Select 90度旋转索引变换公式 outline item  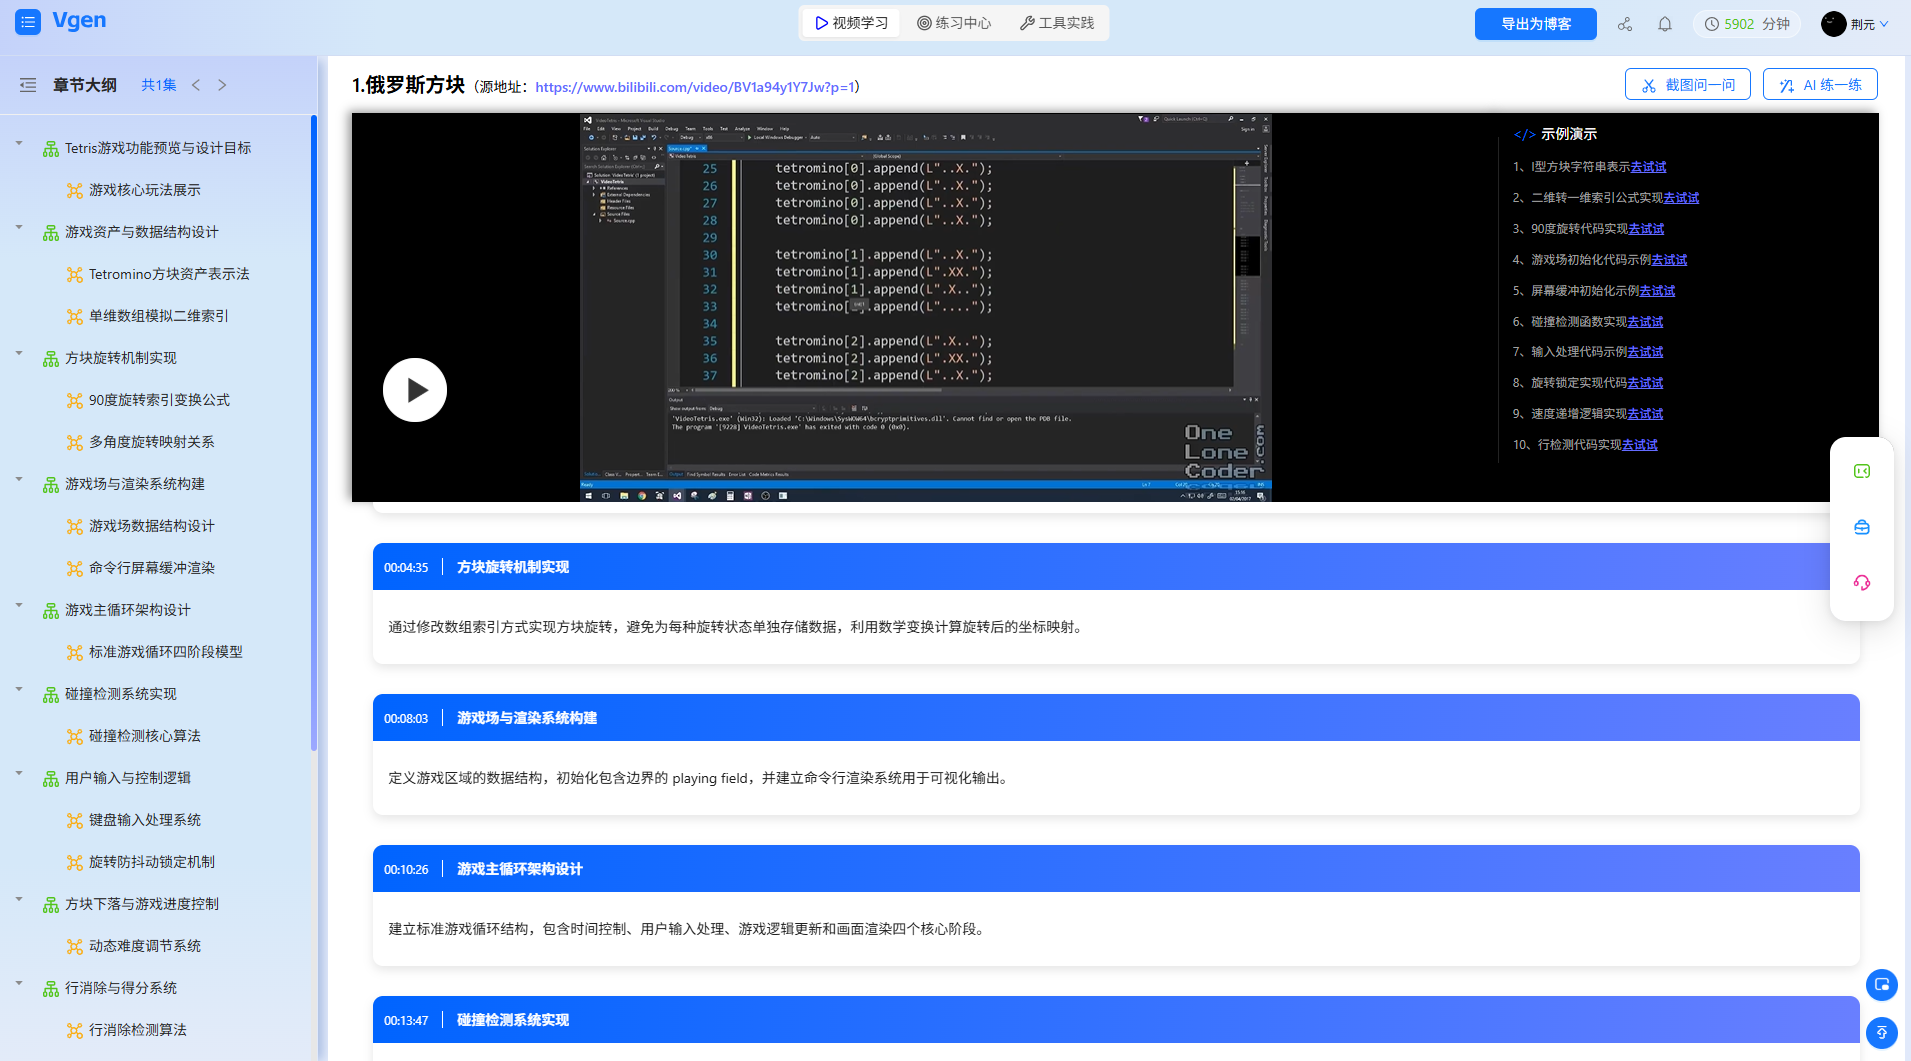[x=159, y=400]
